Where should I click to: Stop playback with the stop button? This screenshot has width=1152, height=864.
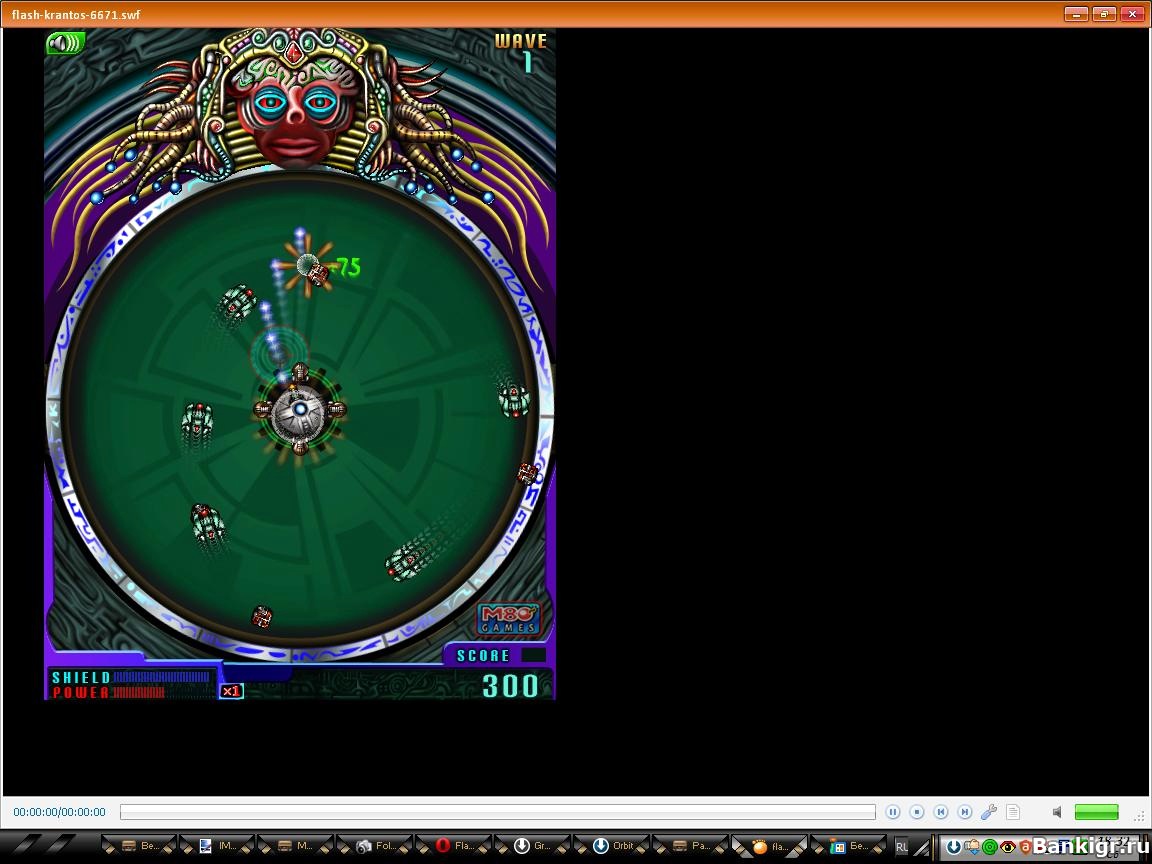(917, 812)
